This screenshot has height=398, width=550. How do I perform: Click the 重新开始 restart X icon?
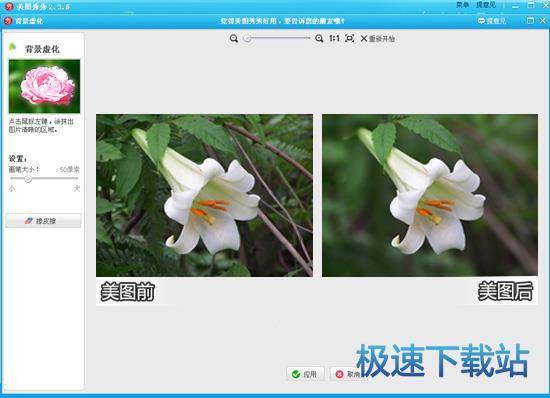(x=364, y=39)
